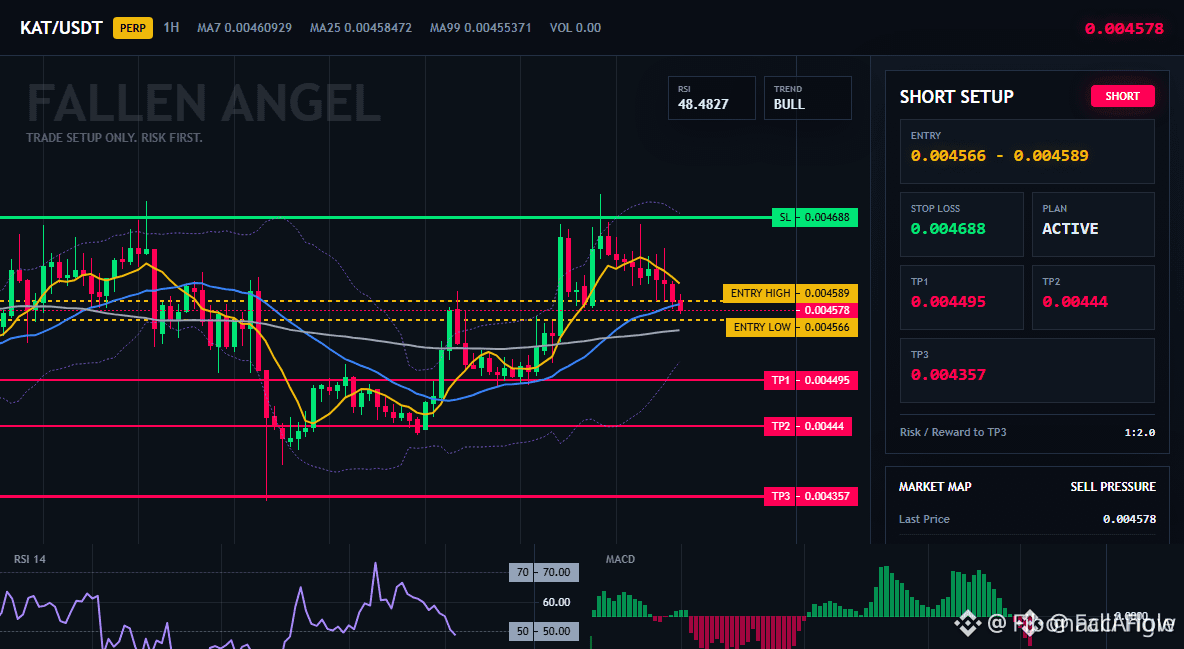Click the TP2 value 0.00444 card

tap(1093, 297)
